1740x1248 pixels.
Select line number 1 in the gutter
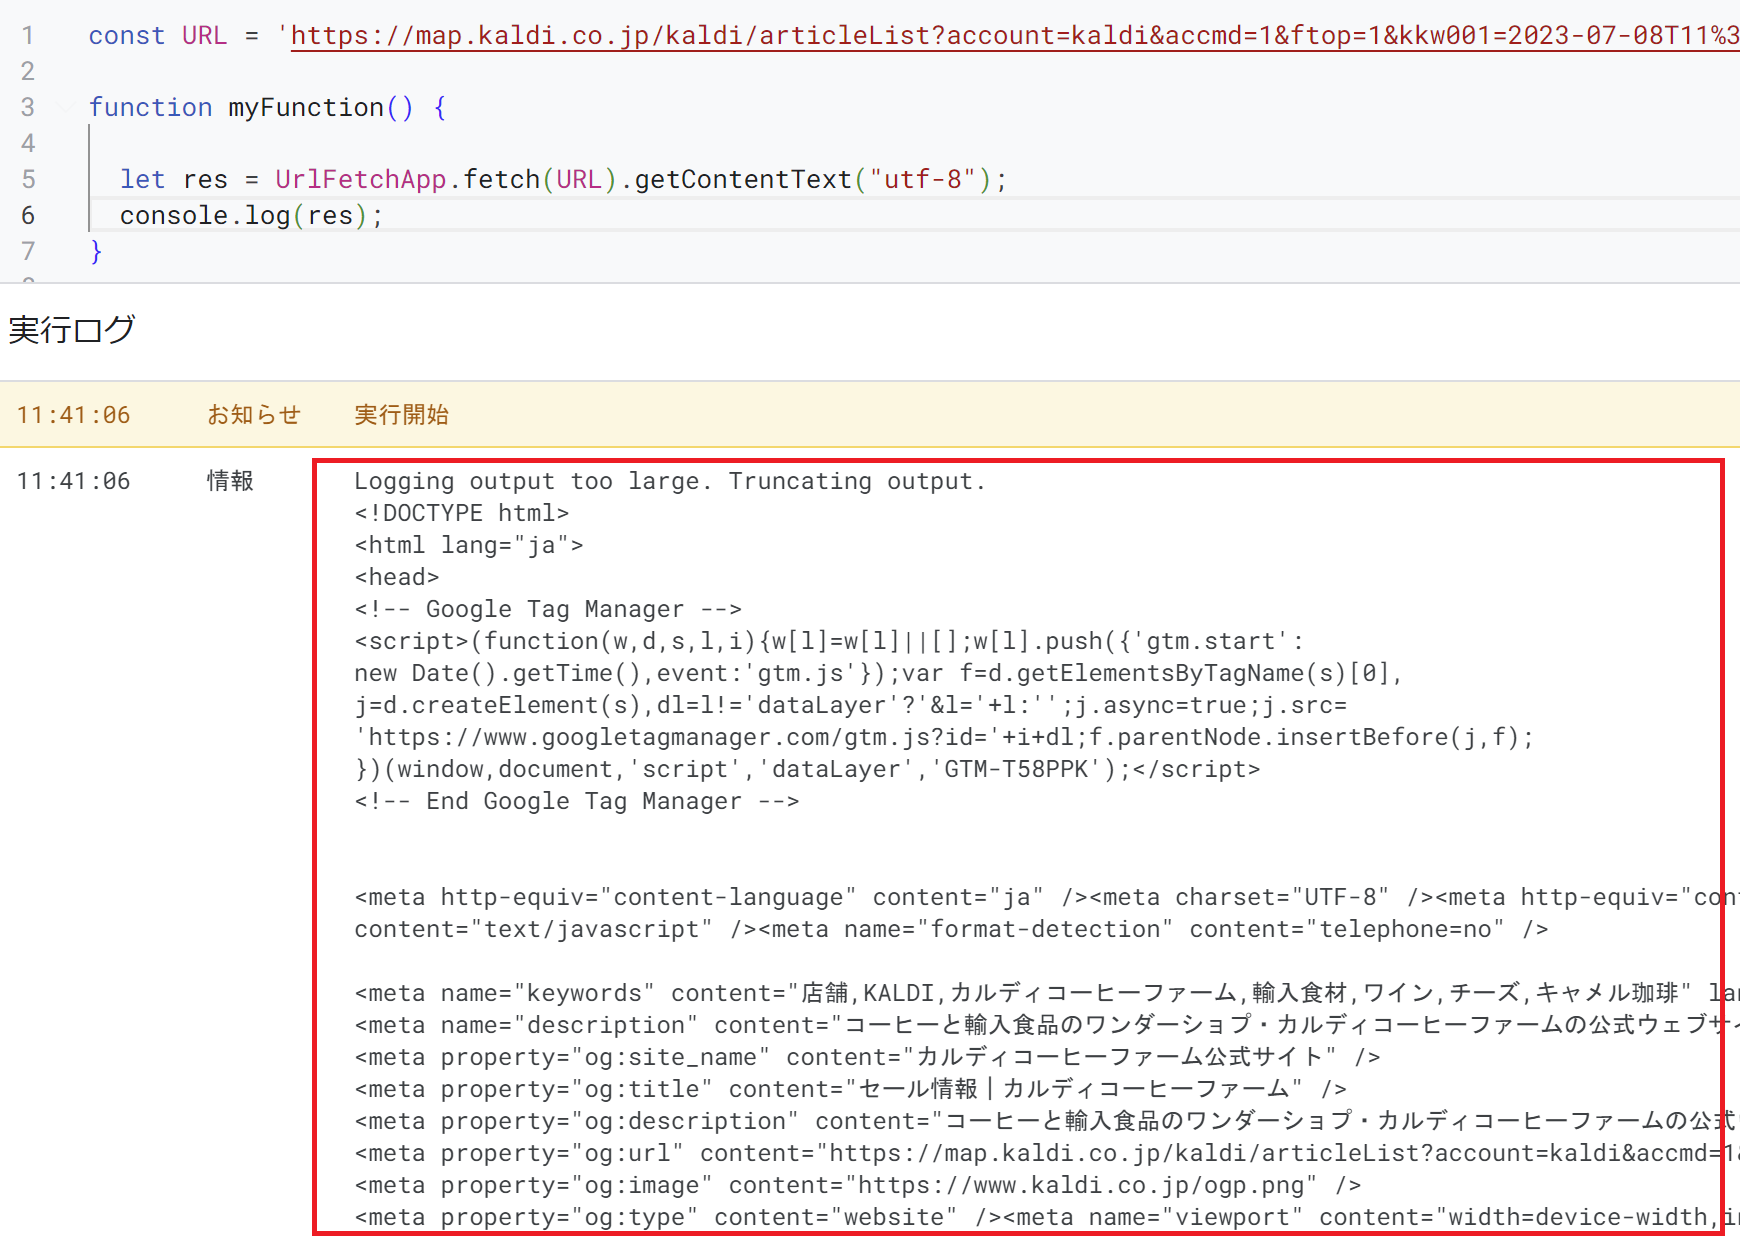pyautogui.click(x=28, y=35)
